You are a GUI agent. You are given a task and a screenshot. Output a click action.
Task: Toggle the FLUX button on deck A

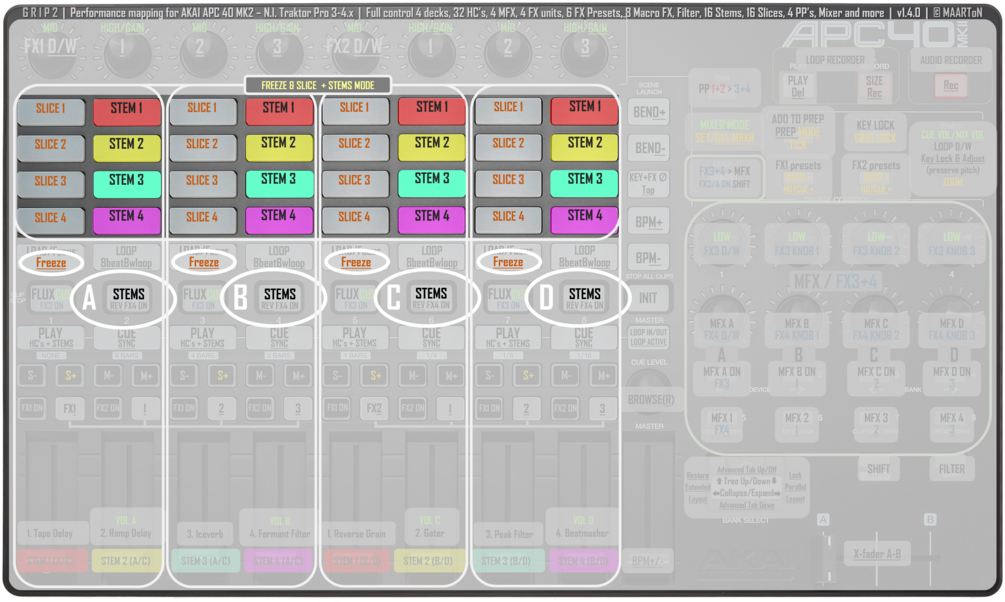50,298
